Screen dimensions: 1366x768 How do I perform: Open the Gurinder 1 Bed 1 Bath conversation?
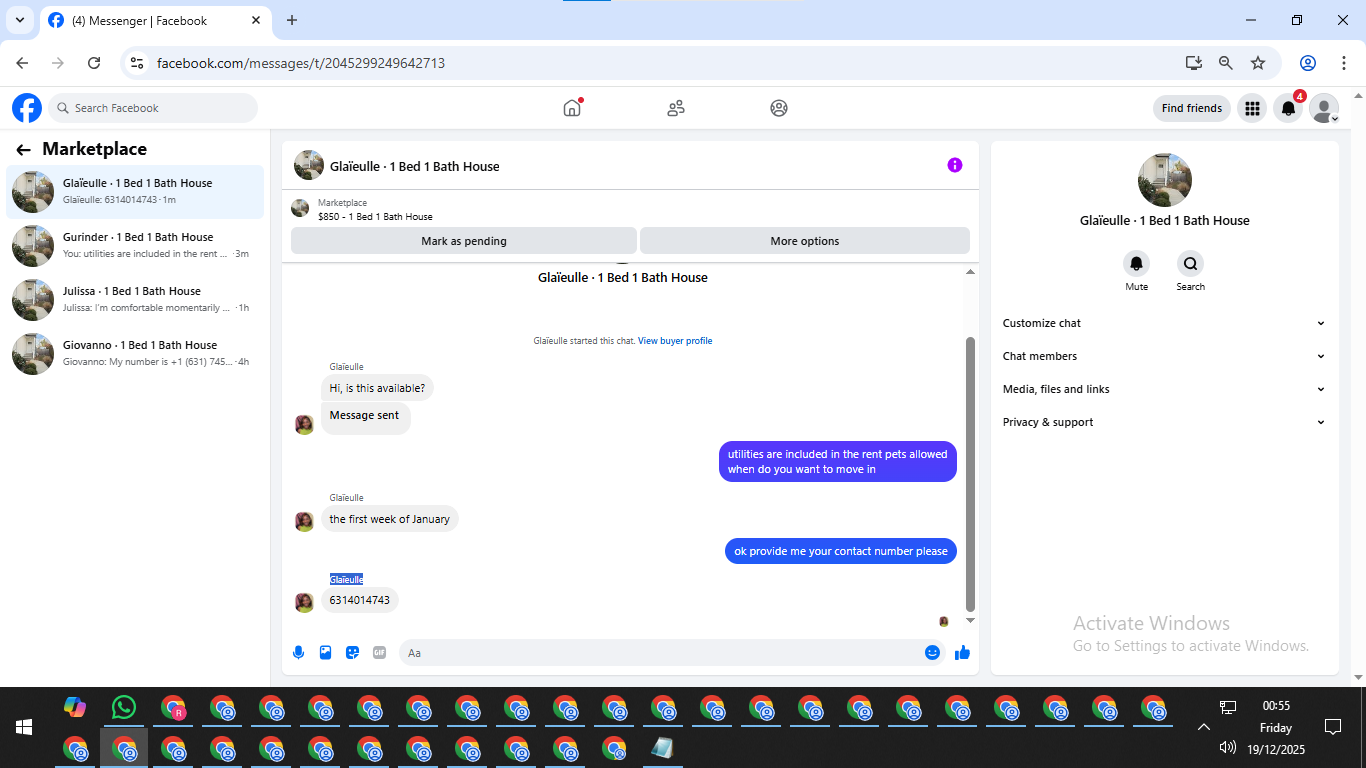(135, 245)
